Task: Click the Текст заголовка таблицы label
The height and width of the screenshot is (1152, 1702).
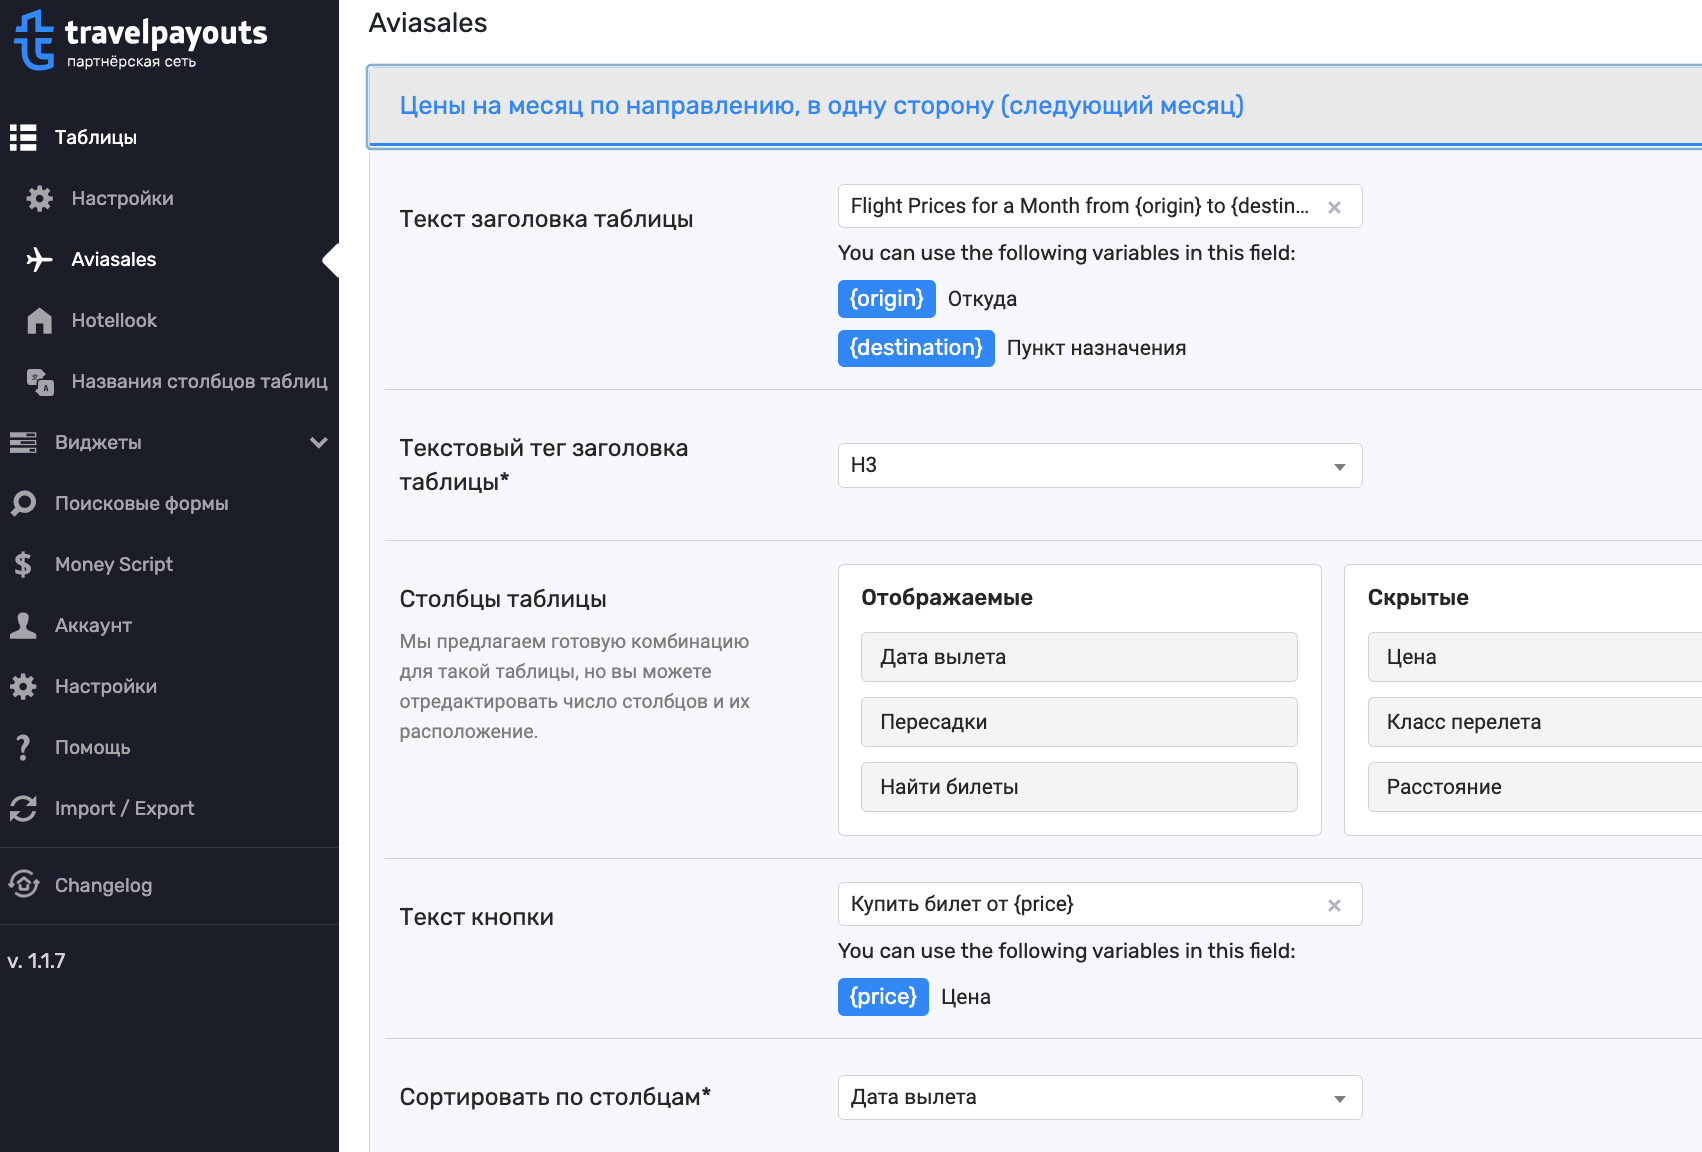Action: 546,219
